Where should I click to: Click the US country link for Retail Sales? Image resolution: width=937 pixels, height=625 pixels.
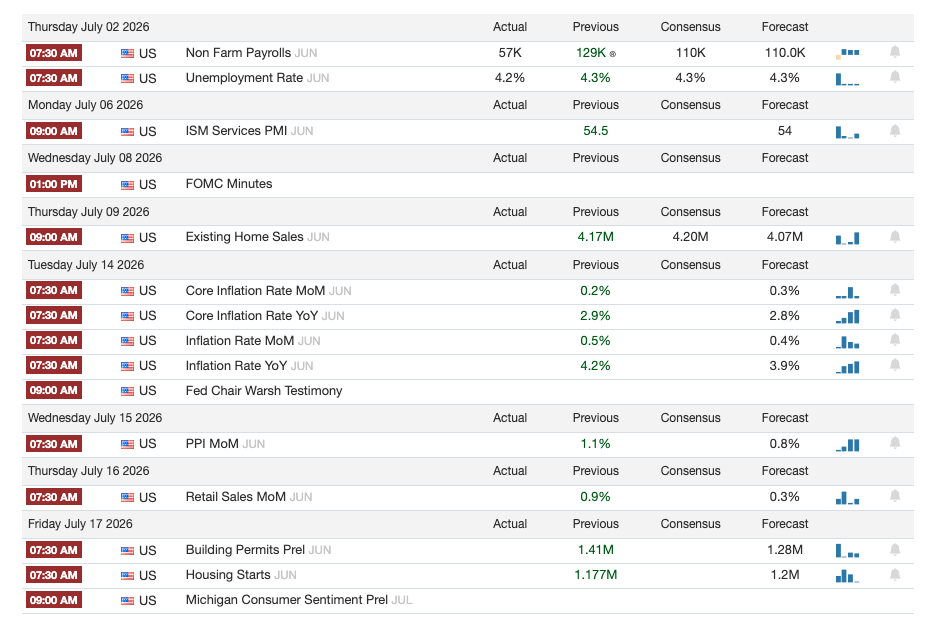[x=148, y=497]
